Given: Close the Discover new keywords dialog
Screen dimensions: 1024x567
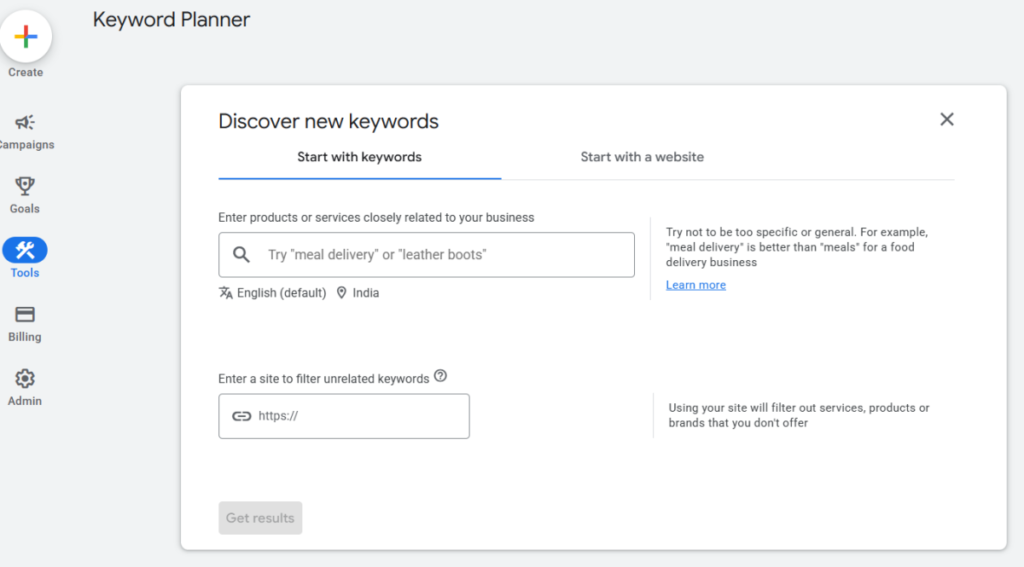Looking at the screenshot, I should click(946, 119).
